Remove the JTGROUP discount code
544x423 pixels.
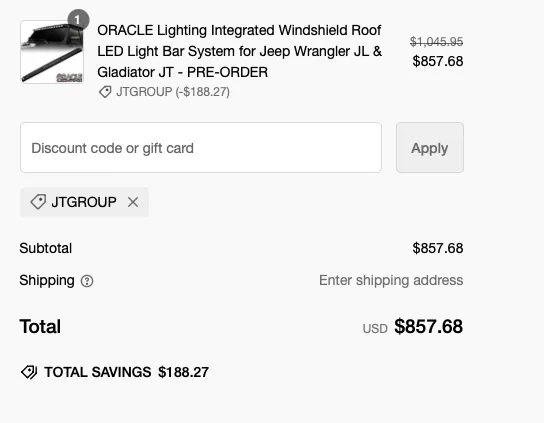tap(133, 202)
